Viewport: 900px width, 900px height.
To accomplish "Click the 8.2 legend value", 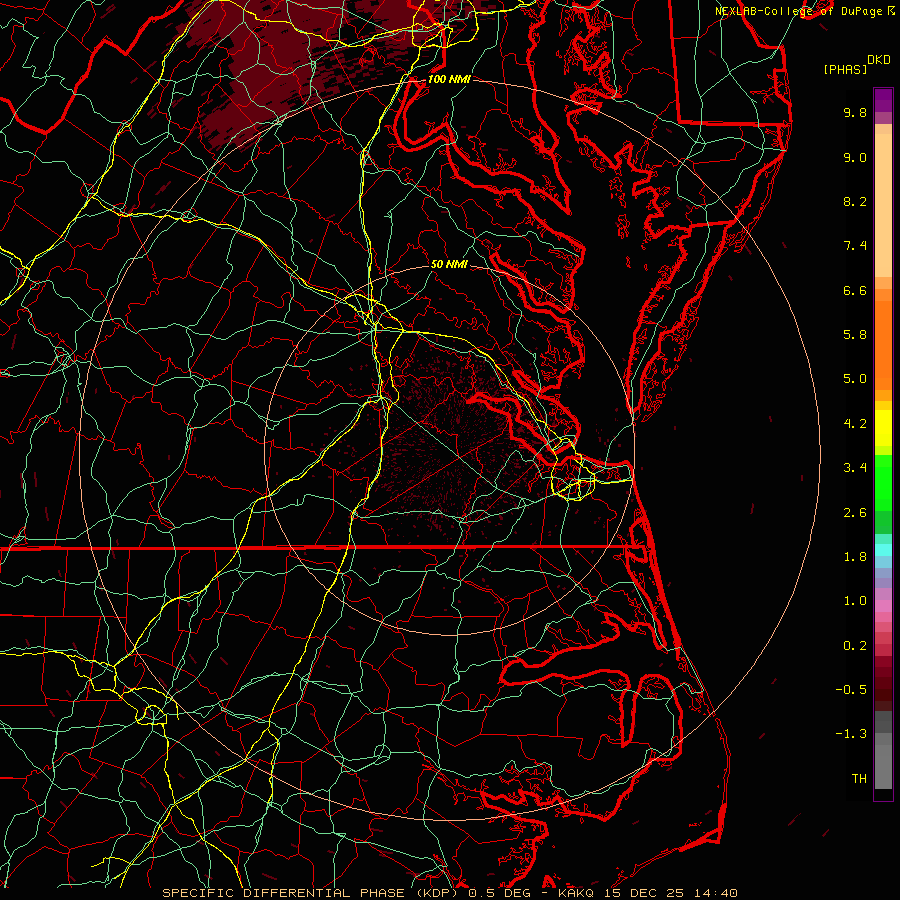I will coord(855,201).
